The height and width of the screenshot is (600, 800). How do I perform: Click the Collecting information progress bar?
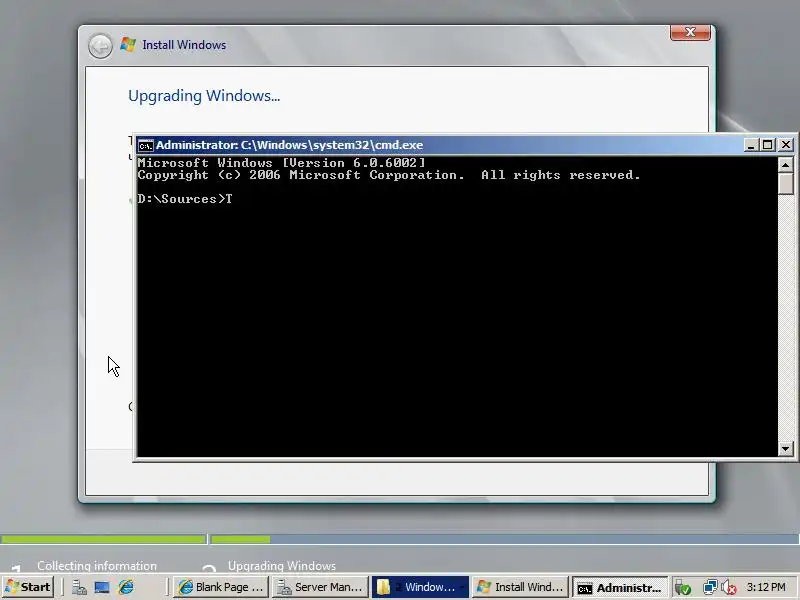point(104,539)
